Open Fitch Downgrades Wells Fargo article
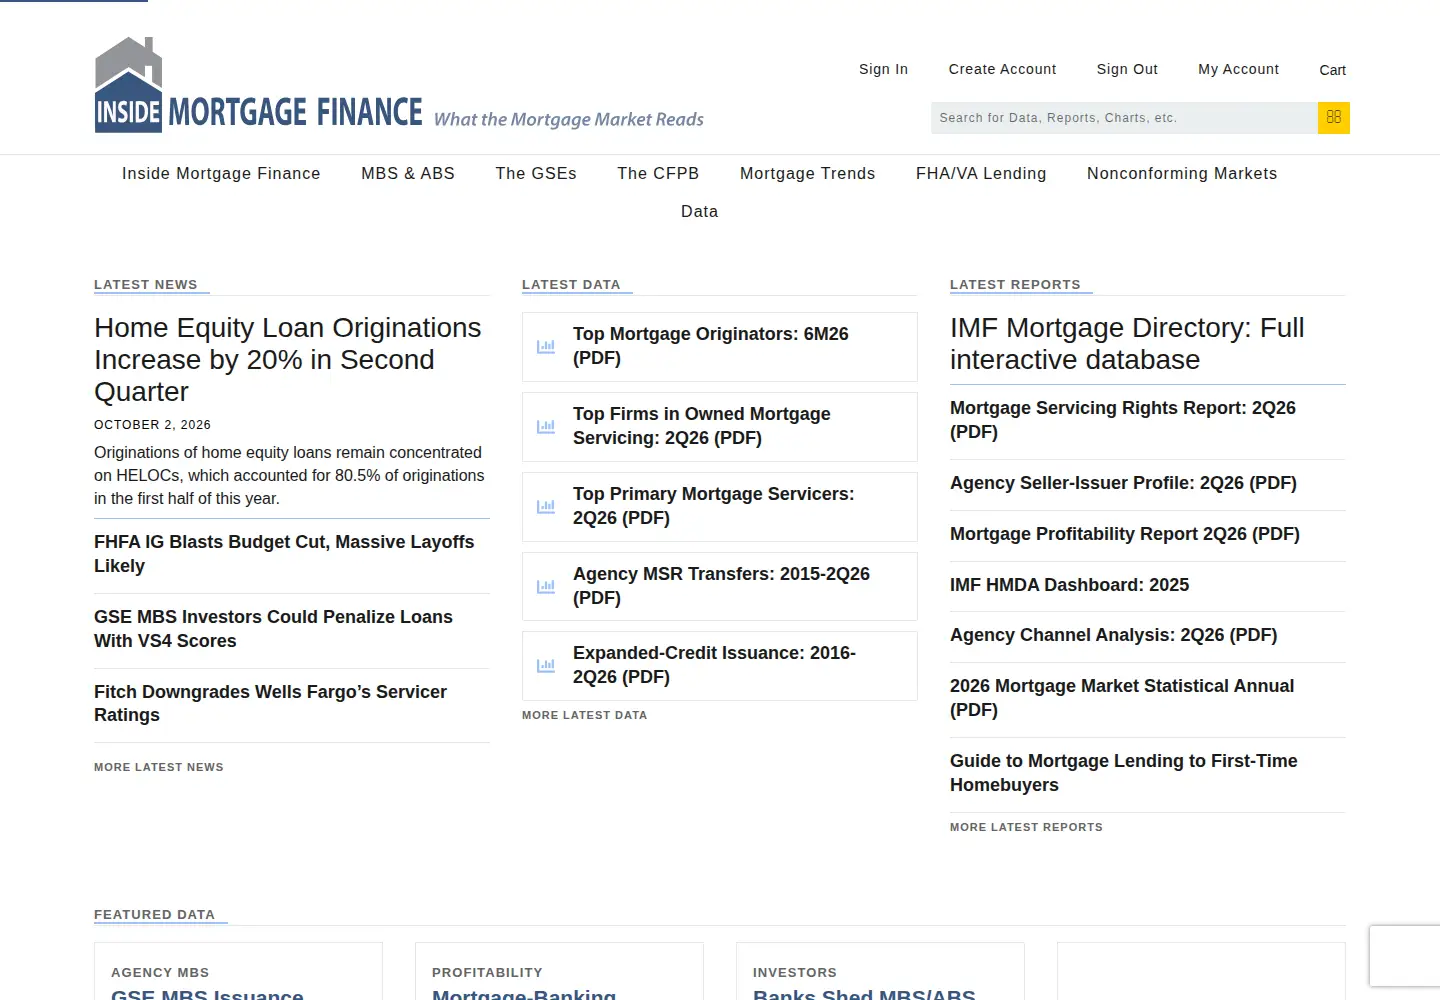1440x1000 pixels. pos(270,703)
